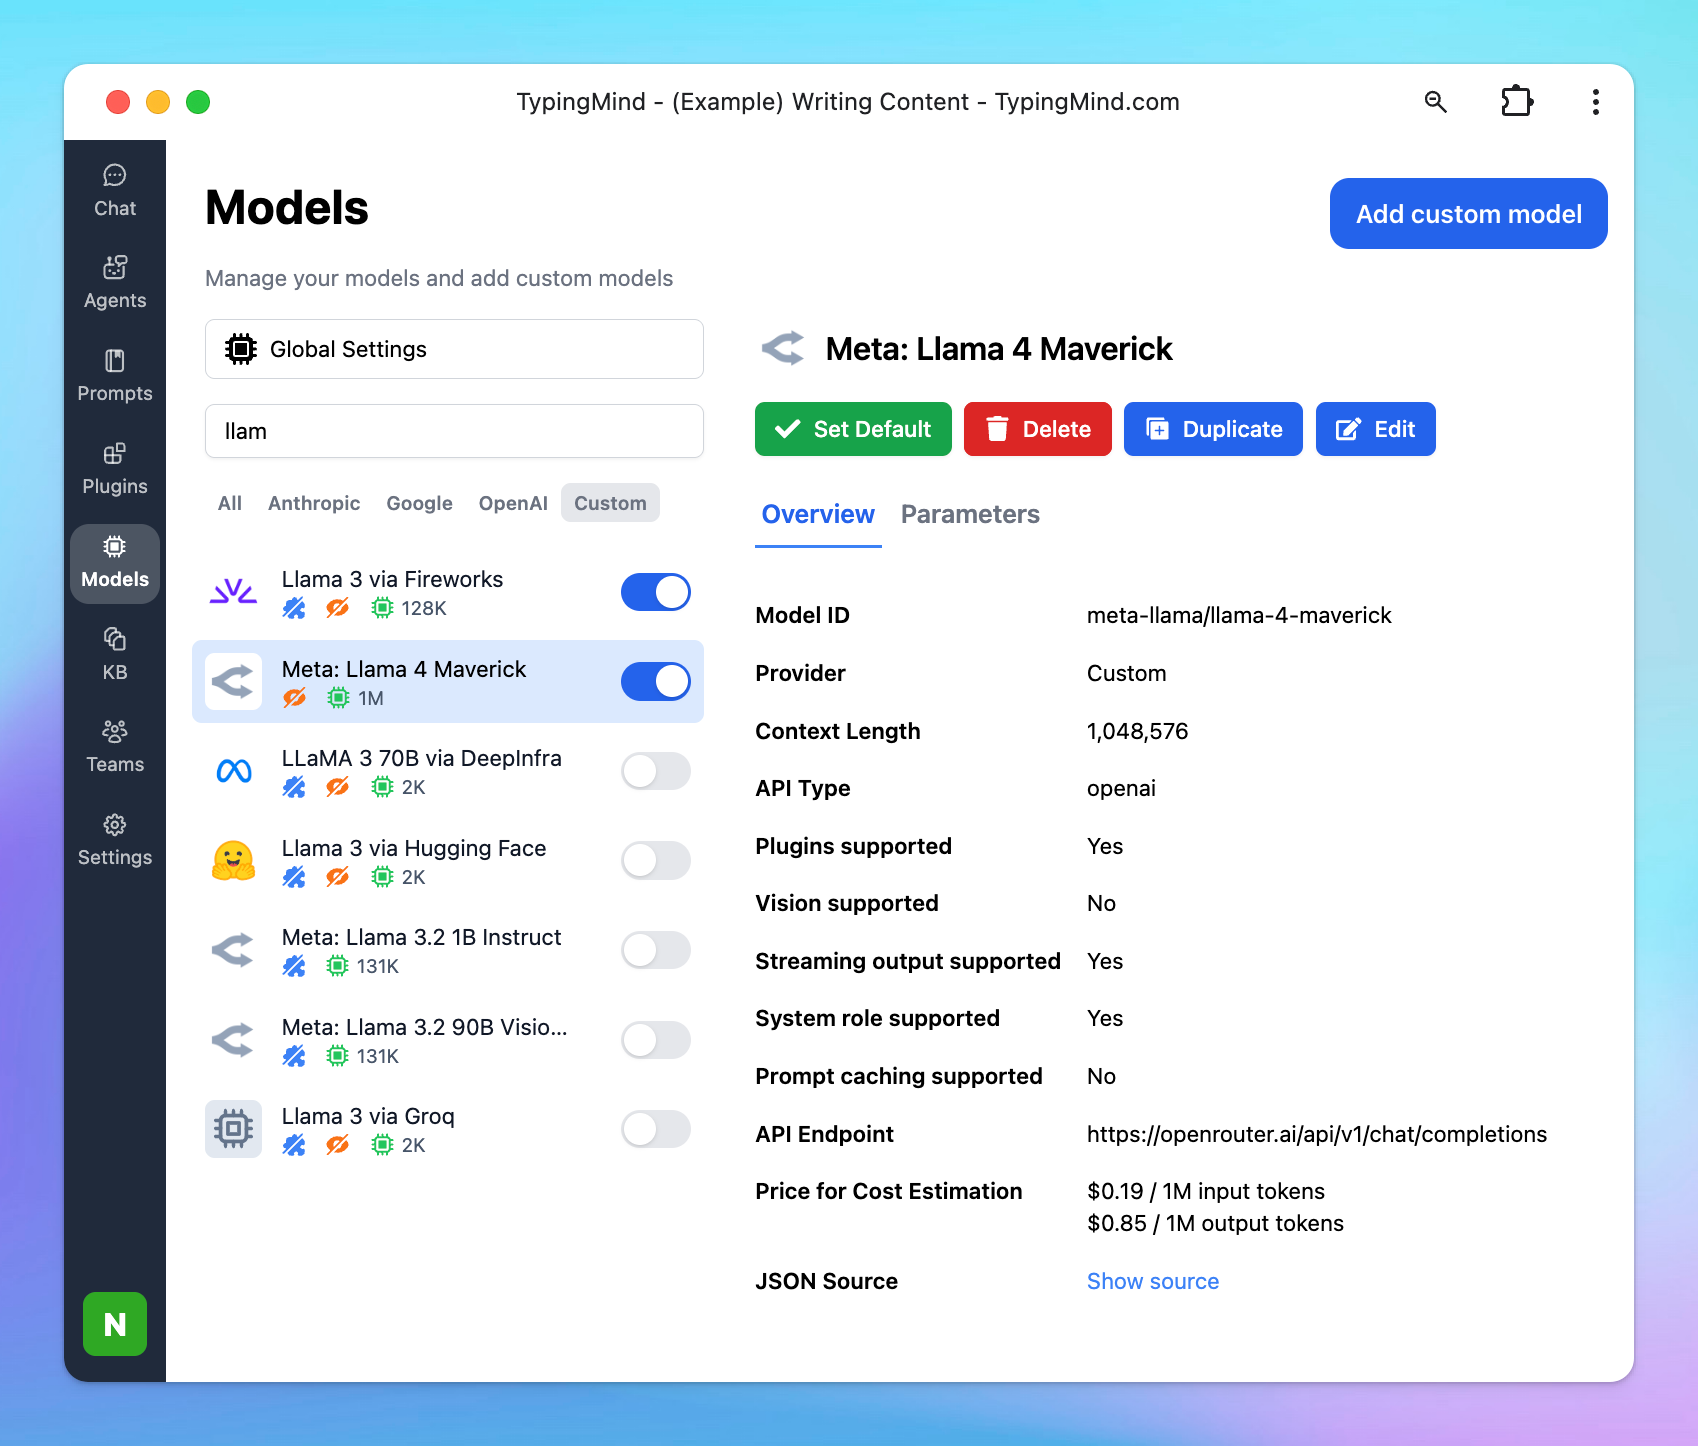The height and width of the screenshot is (1446, 1698).
Task: Select LLaMA 3 70B via DeepInfra name
Action: 422,758
